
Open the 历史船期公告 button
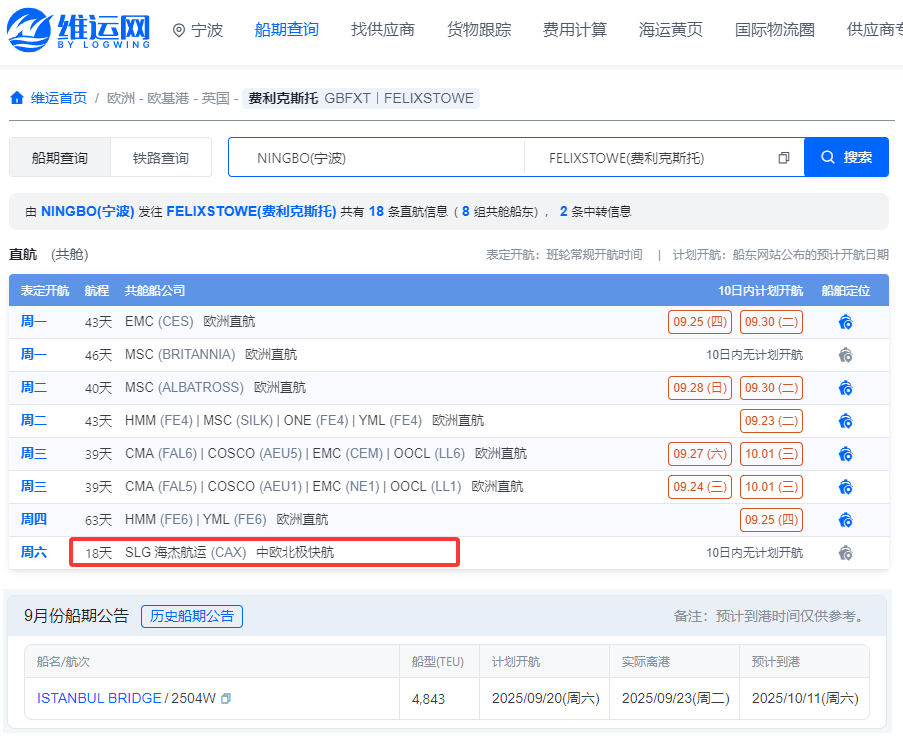pyautogui.click(x=192, y=616)
